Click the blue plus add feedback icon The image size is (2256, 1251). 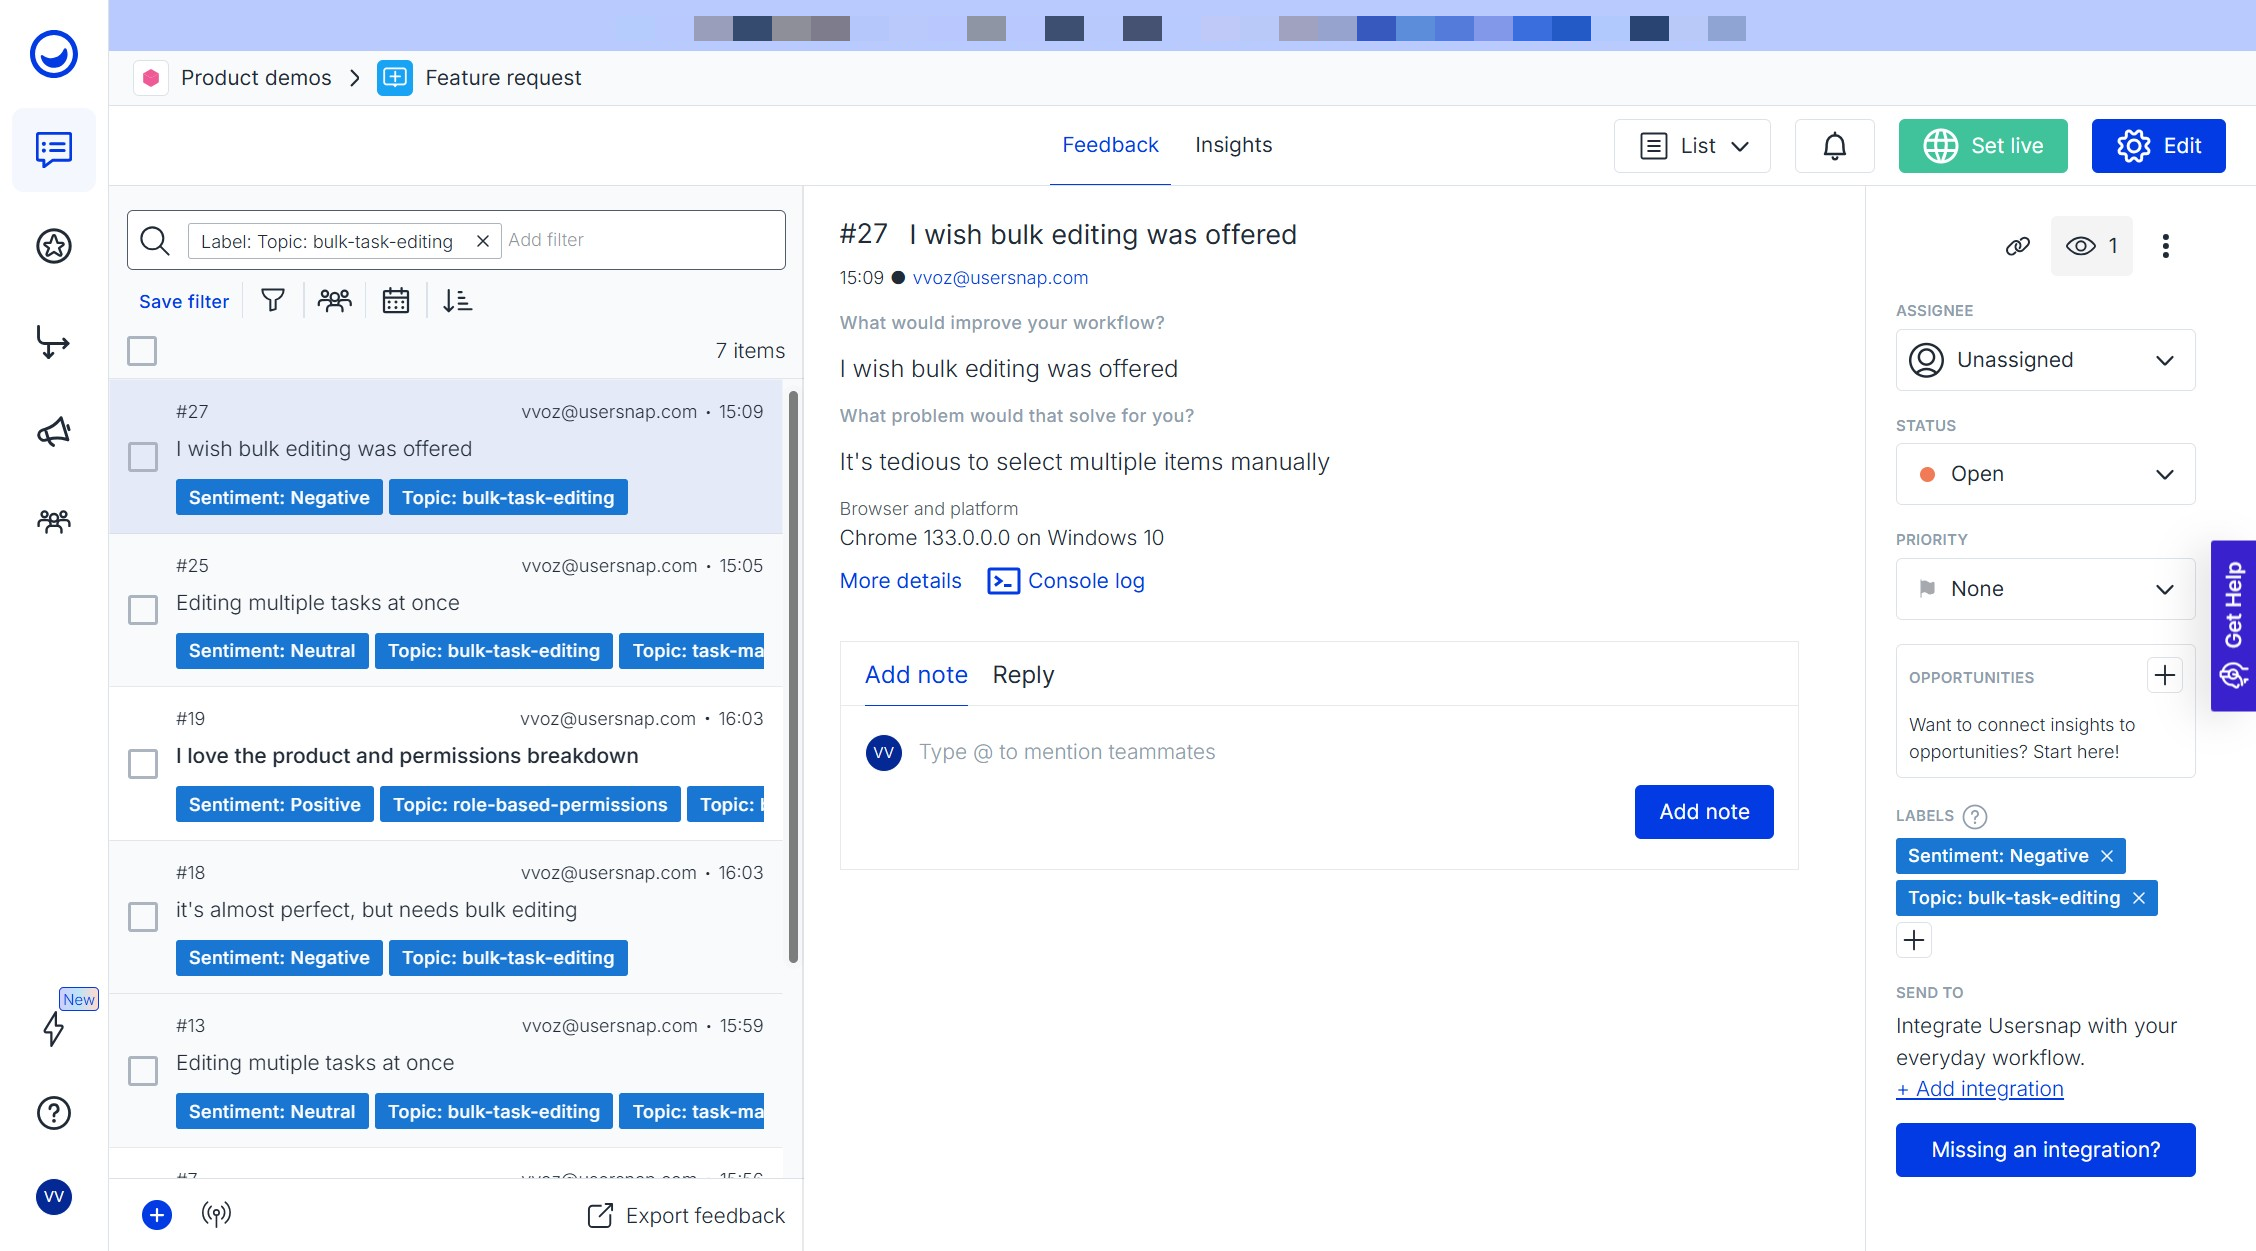[157, 1215]
